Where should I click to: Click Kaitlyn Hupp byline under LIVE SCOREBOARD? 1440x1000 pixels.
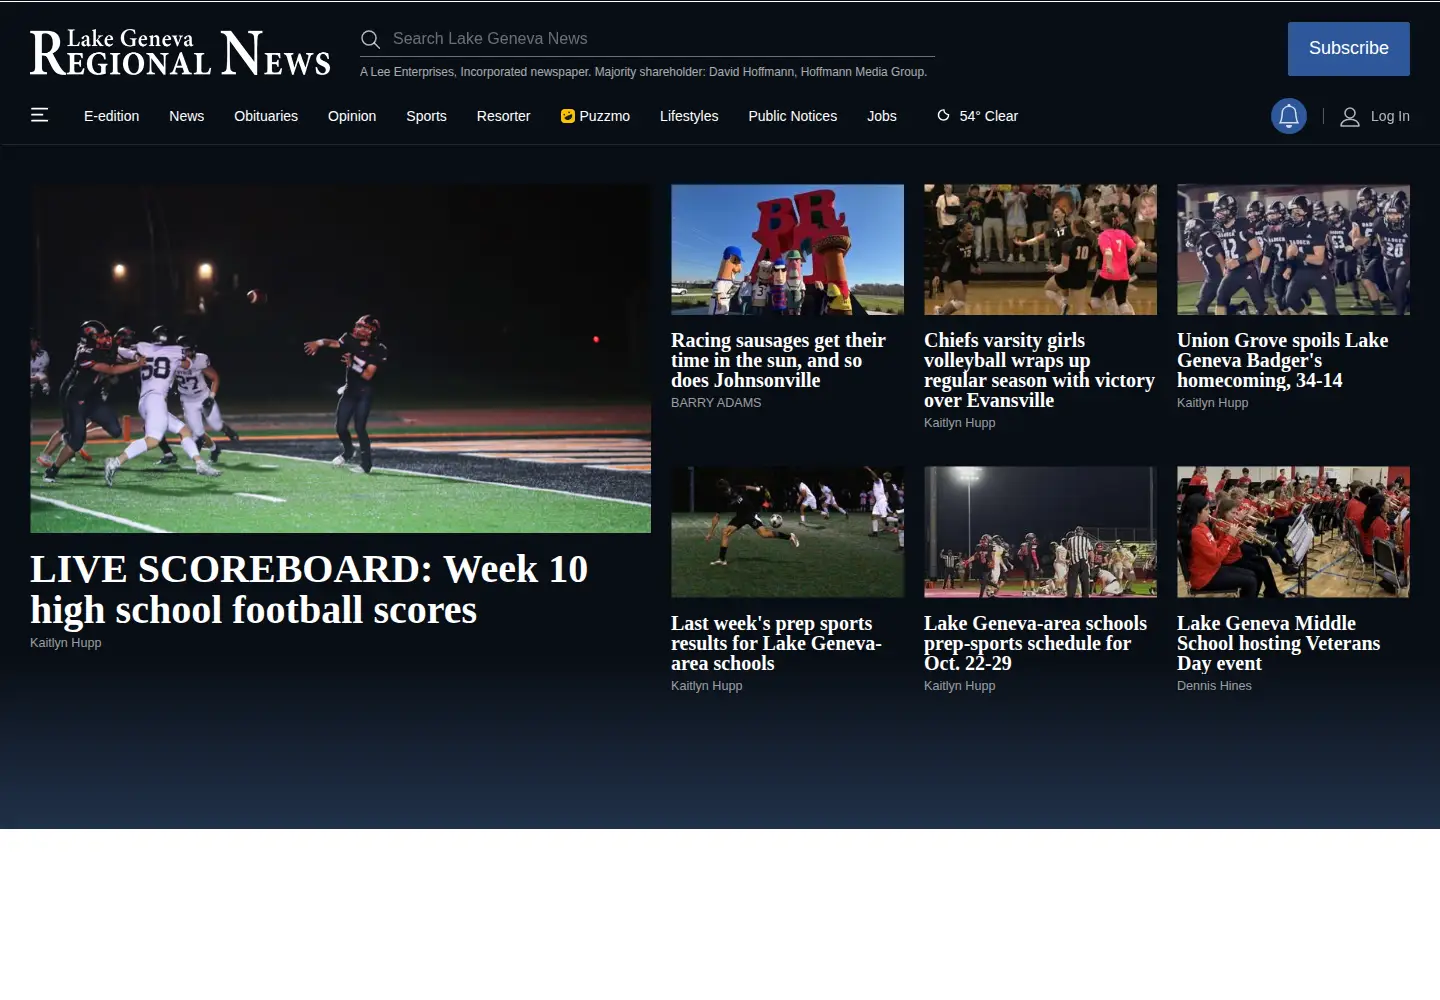click(66, 643)
